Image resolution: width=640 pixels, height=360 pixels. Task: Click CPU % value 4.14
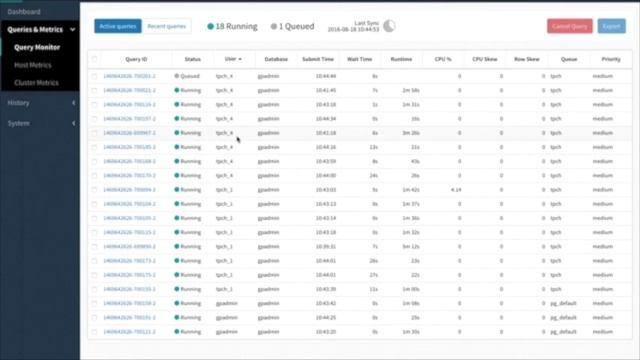pyautogui.click(x=456, y=190)
